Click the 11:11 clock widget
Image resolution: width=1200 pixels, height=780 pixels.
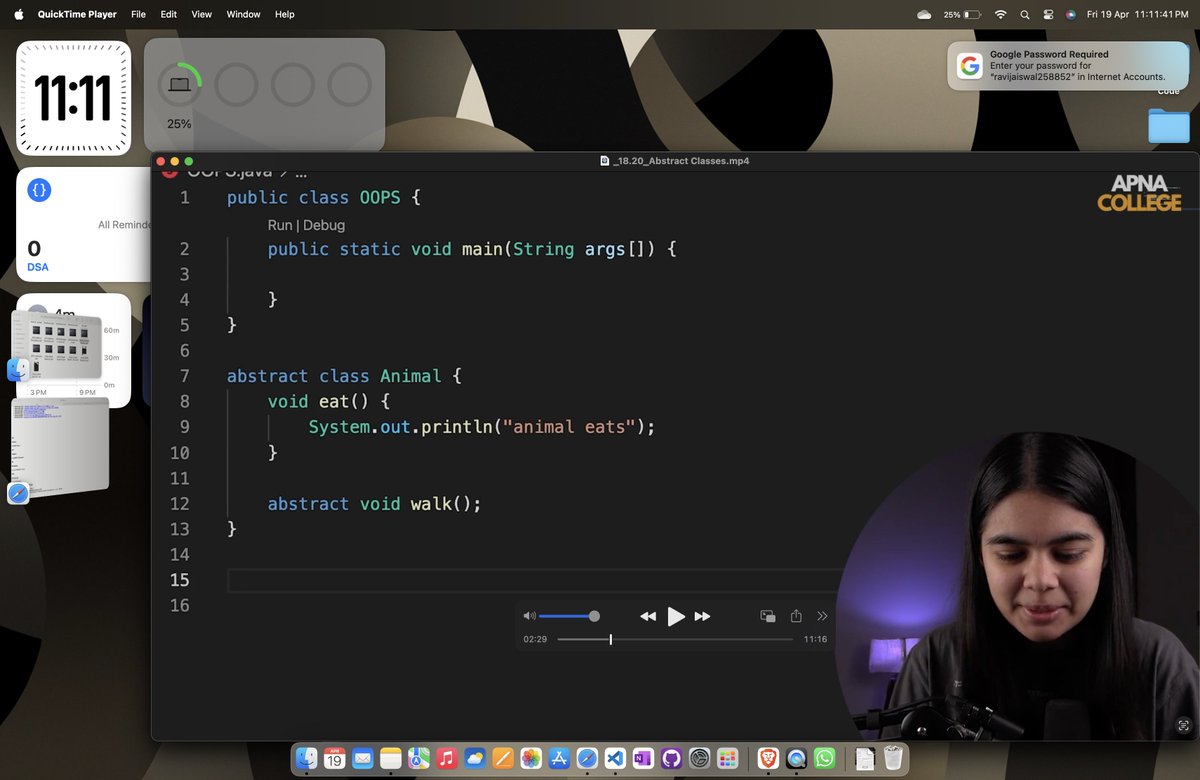(73, 98)
